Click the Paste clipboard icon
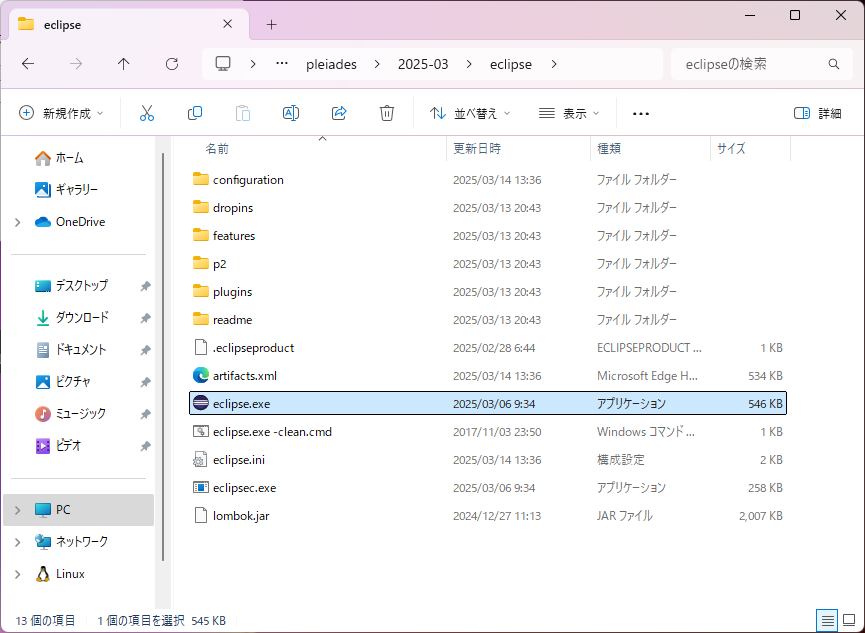Viewport: 865px width, 633px height. pos(243,113)
